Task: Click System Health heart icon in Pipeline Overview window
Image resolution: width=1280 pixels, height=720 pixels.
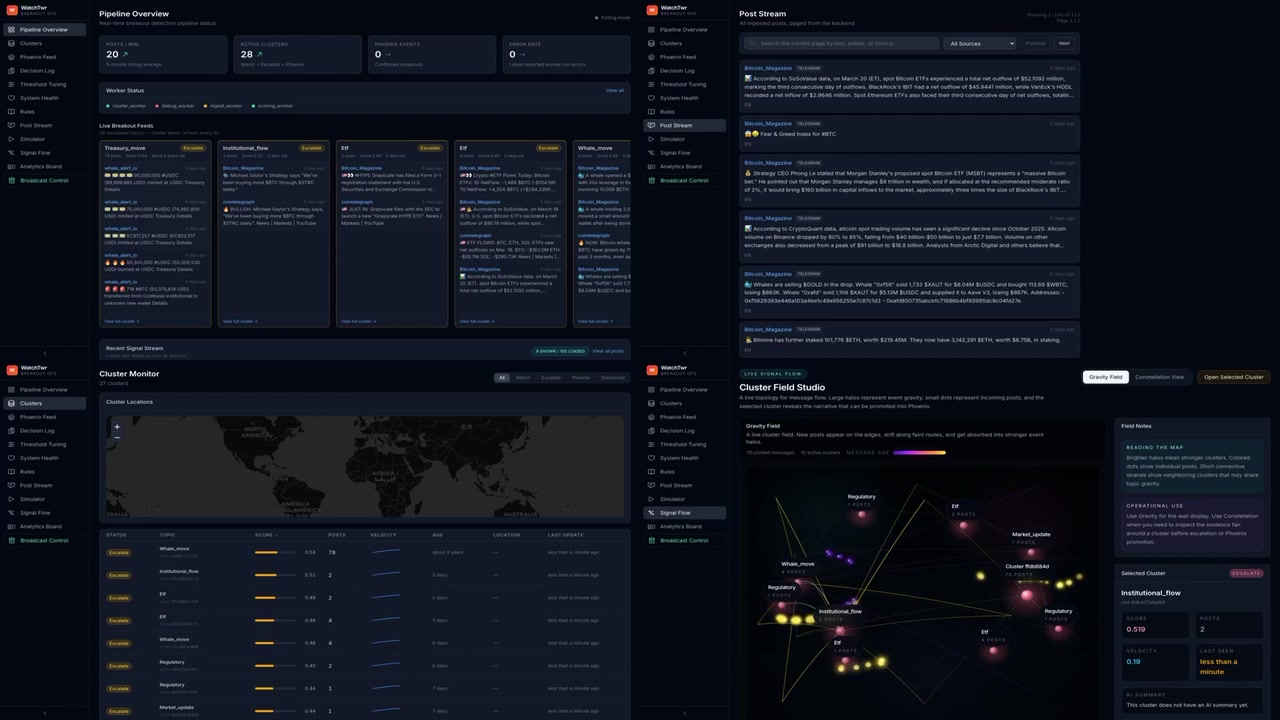Action: coord(12,98)
